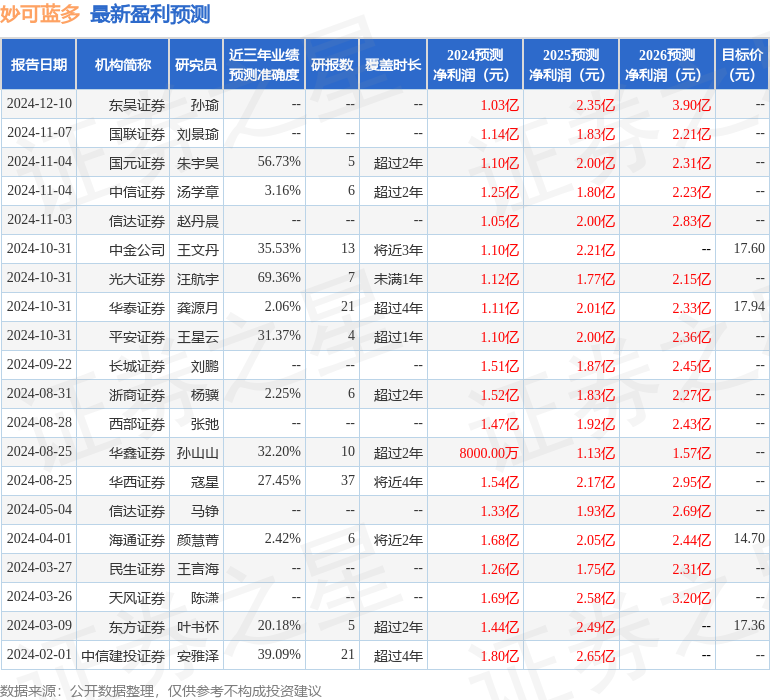Screen dimensions: 770x700
Task: Click institution 华西证券
Action: tap(137, 482)
